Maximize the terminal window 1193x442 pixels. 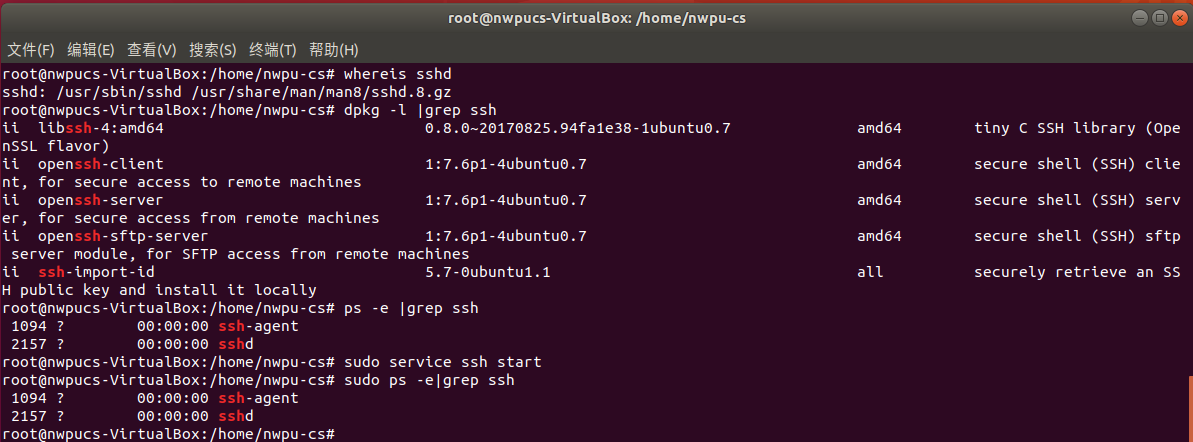click(x=1160, y=17)
